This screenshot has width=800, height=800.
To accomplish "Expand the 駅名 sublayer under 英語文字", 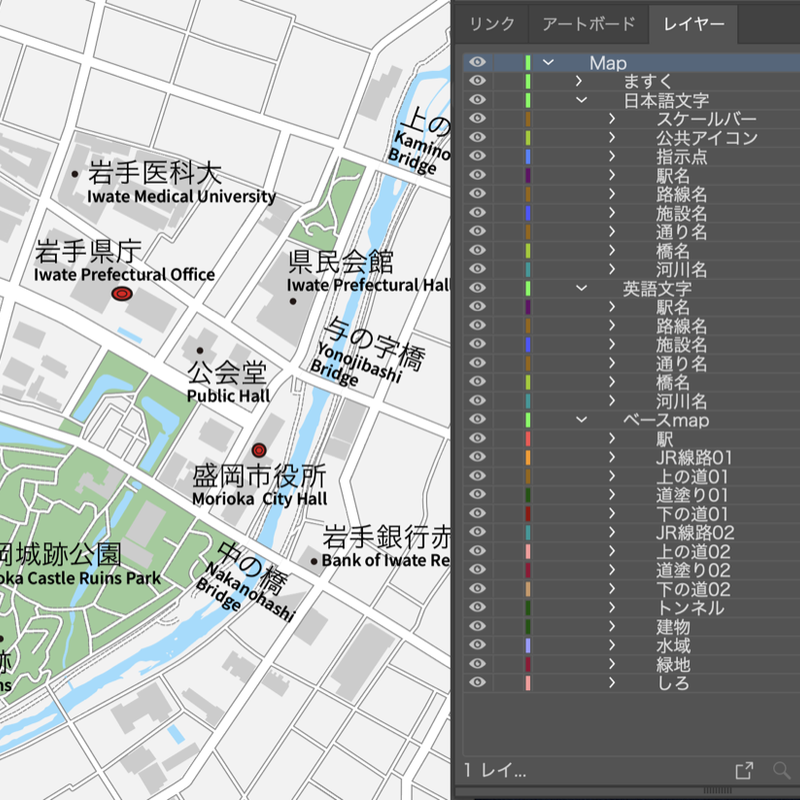I will (610, 308).
